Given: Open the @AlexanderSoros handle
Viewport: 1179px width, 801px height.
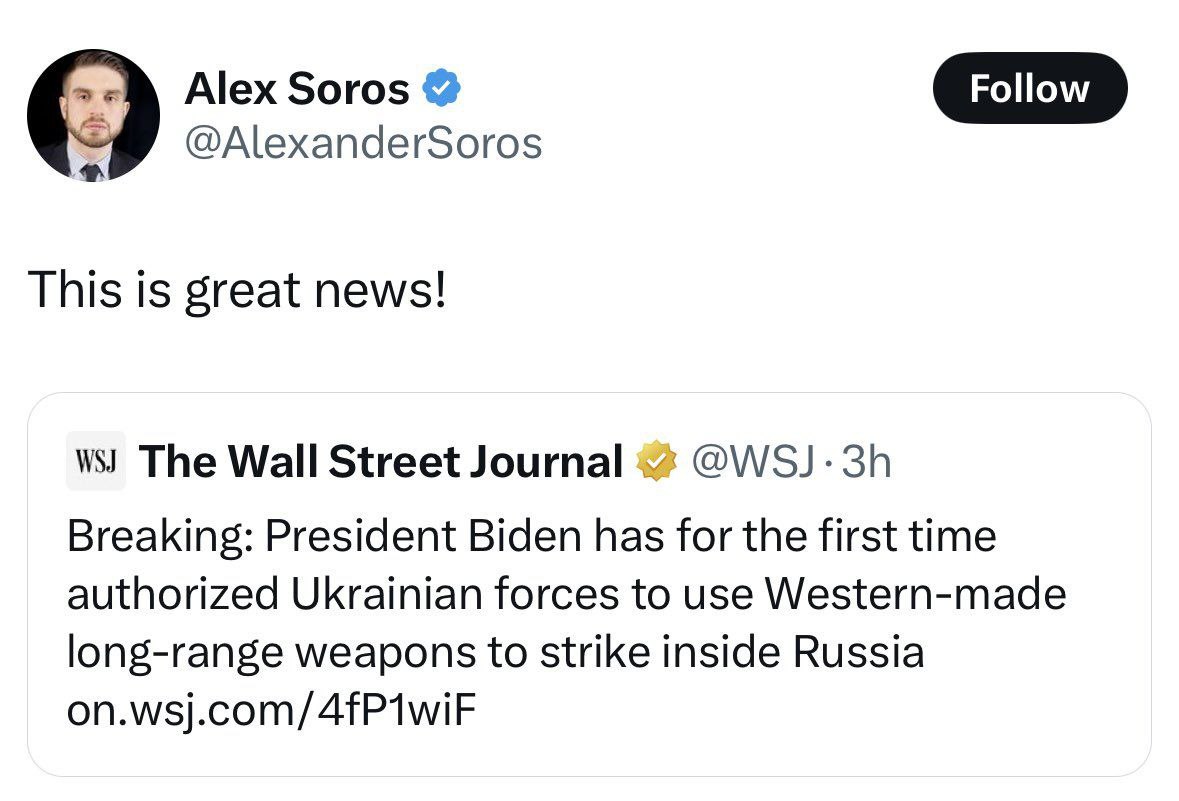Looking at the screenshot, I should [x=363, y=143].
